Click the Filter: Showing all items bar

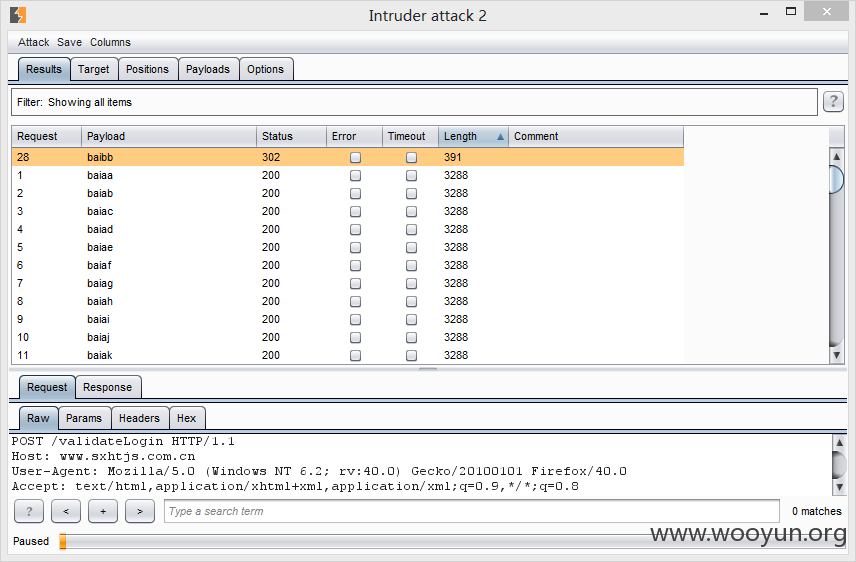(x=414, y=102)
